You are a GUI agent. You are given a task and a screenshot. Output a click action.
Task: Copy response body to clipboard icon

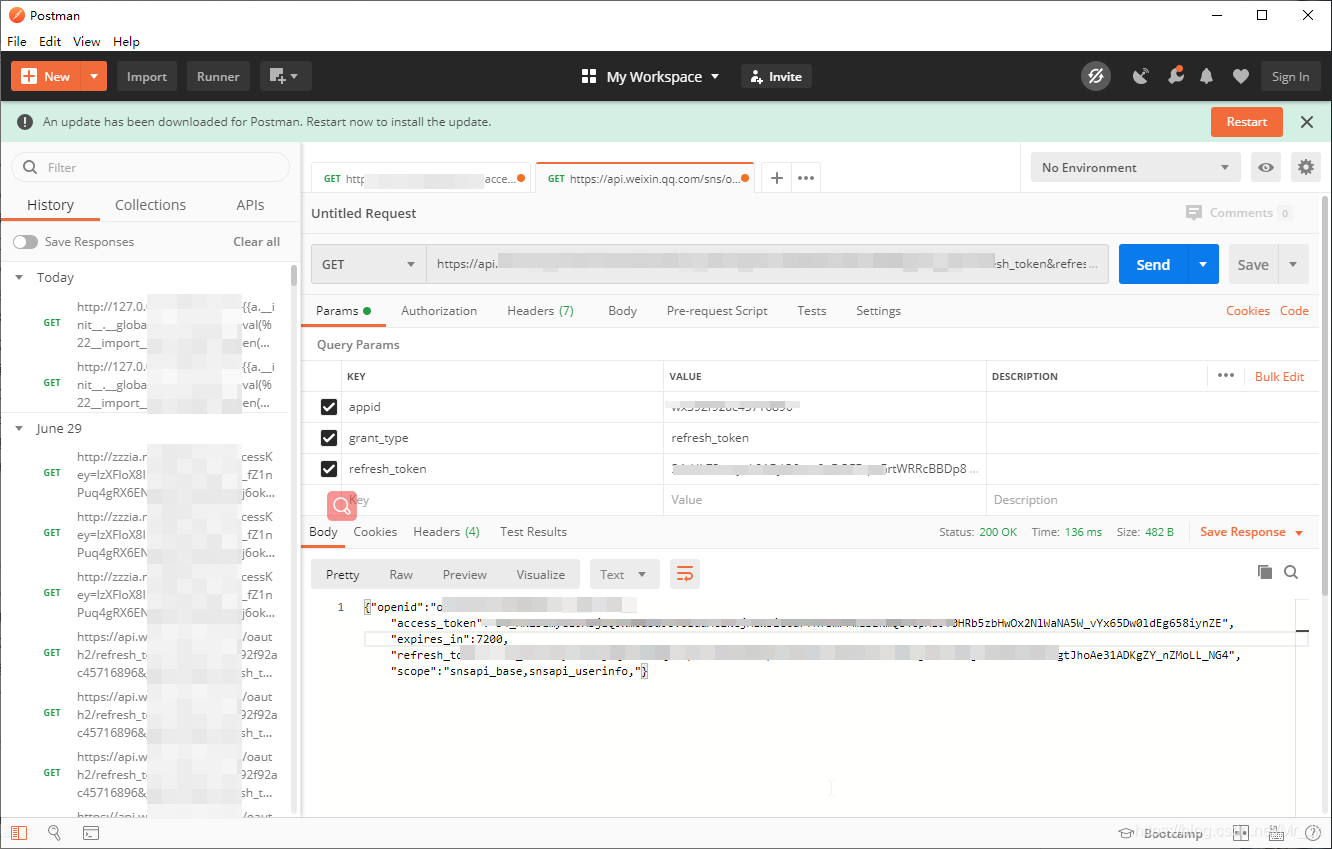click(x=1265, y=572)
